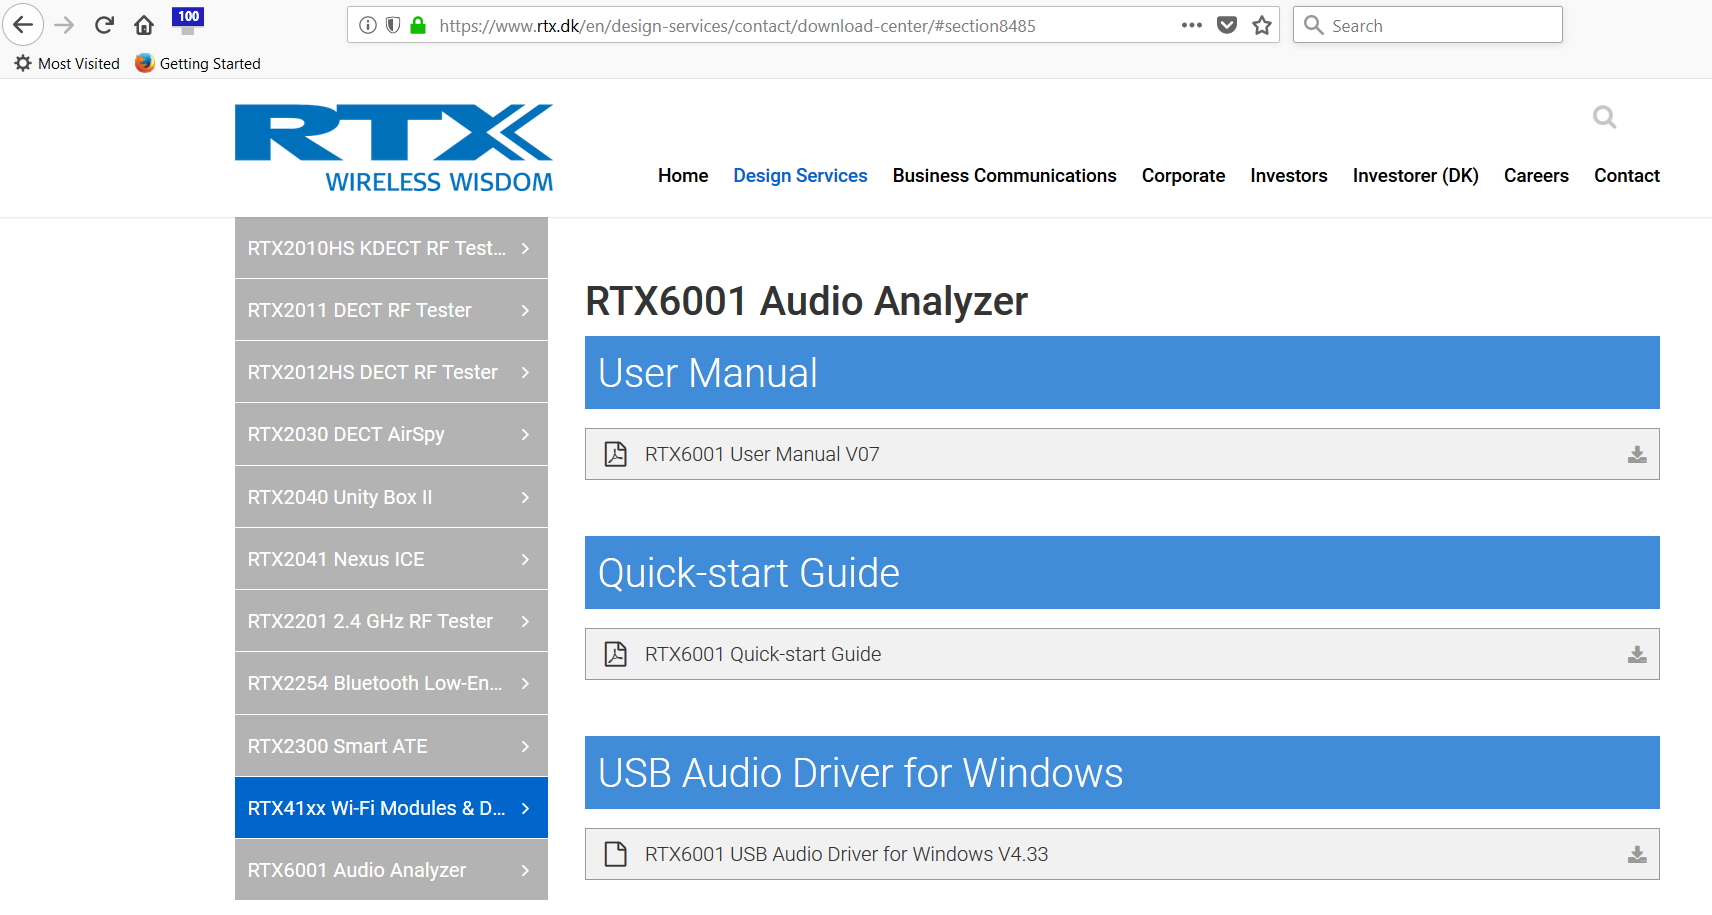The height and width of the screenshot is (915, 1712).
Task: Expand RTX2300 Smart ATE chevron
Action: point(525,746)
